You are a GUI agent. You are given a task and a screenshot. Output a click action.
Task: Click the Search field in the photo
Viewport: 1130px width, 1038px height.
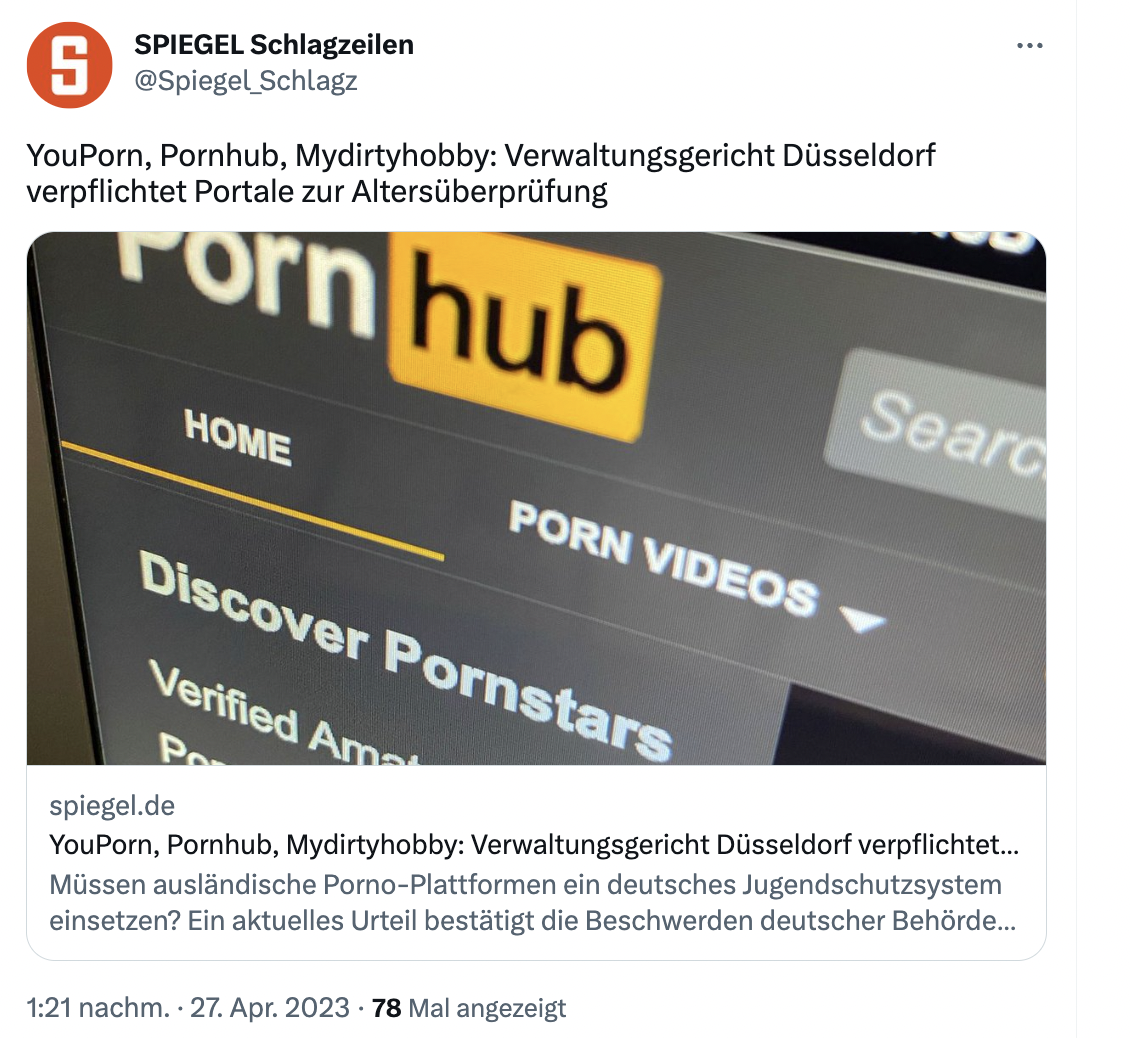click(937, 432)
